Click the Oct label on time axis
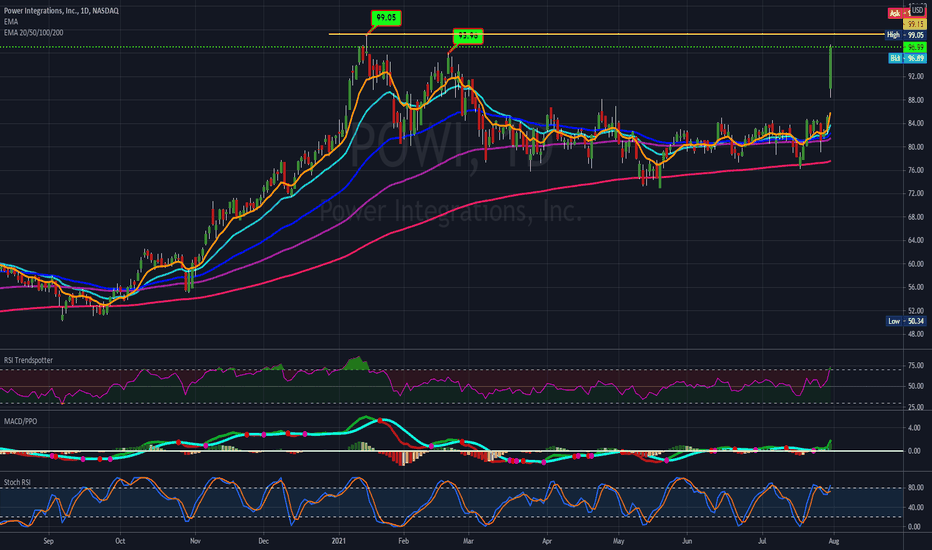 pyautogui.click(x=120, y=542)
